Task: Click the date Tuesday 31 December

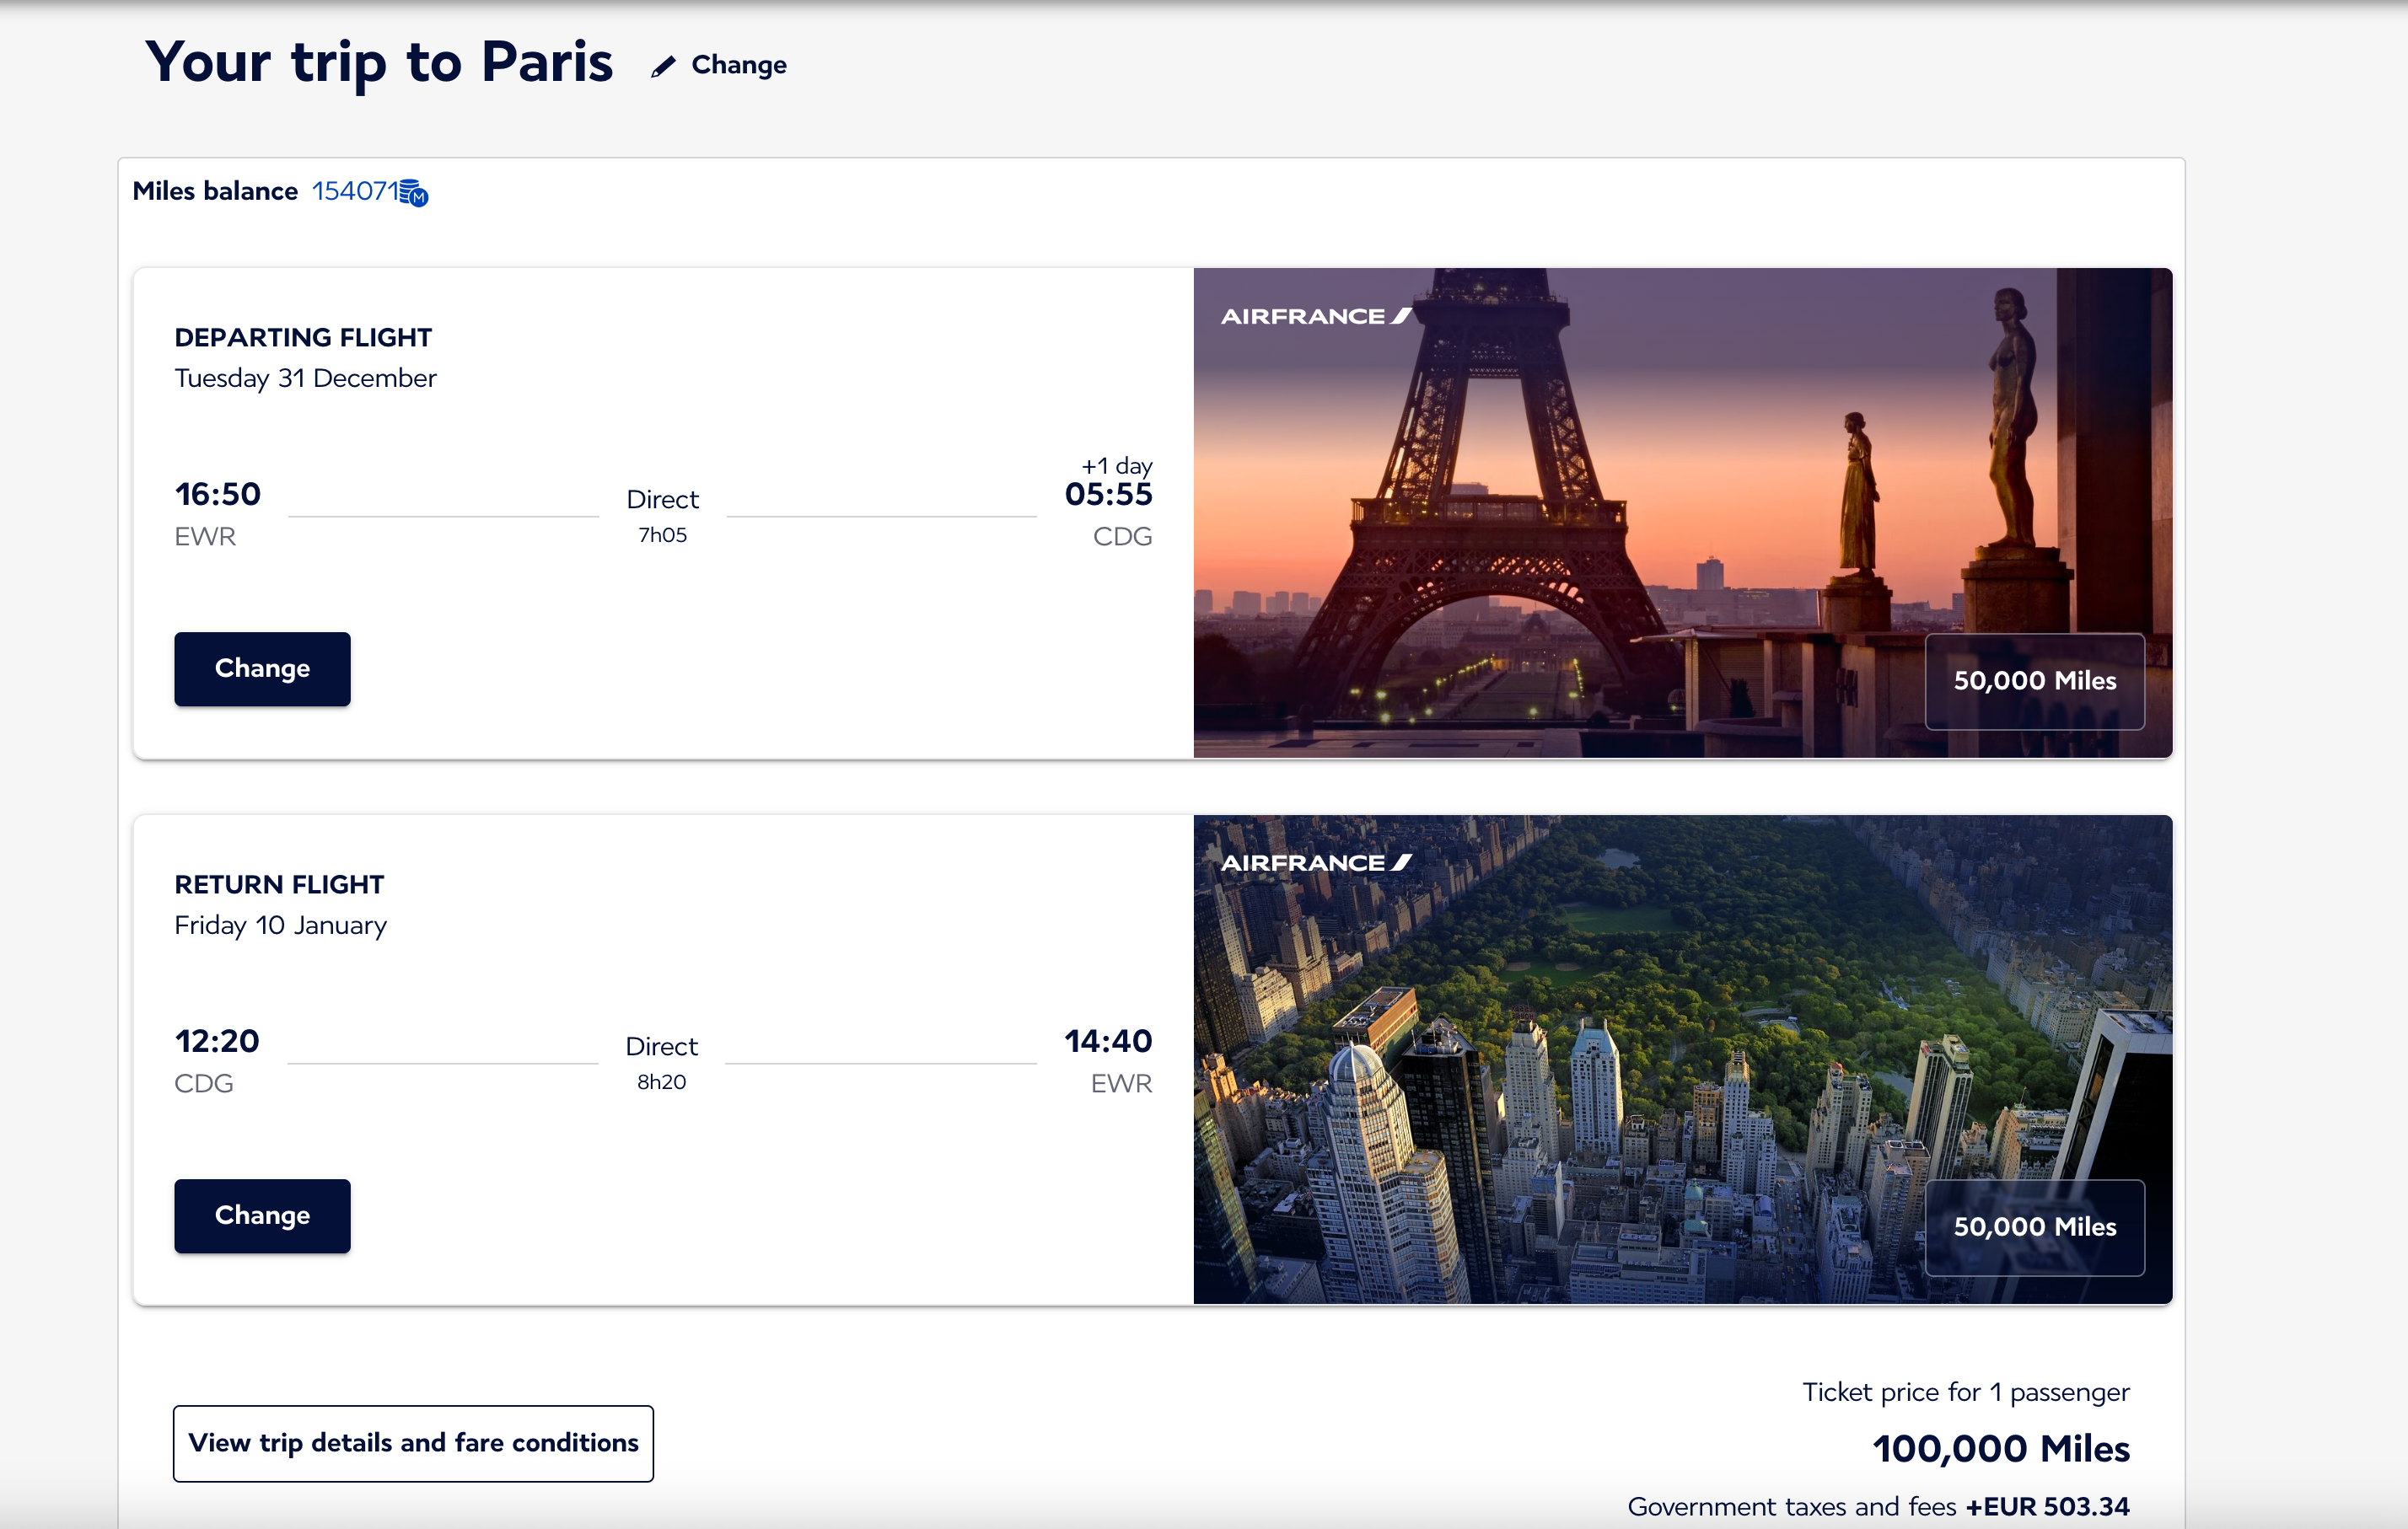Action: (305, 378)
